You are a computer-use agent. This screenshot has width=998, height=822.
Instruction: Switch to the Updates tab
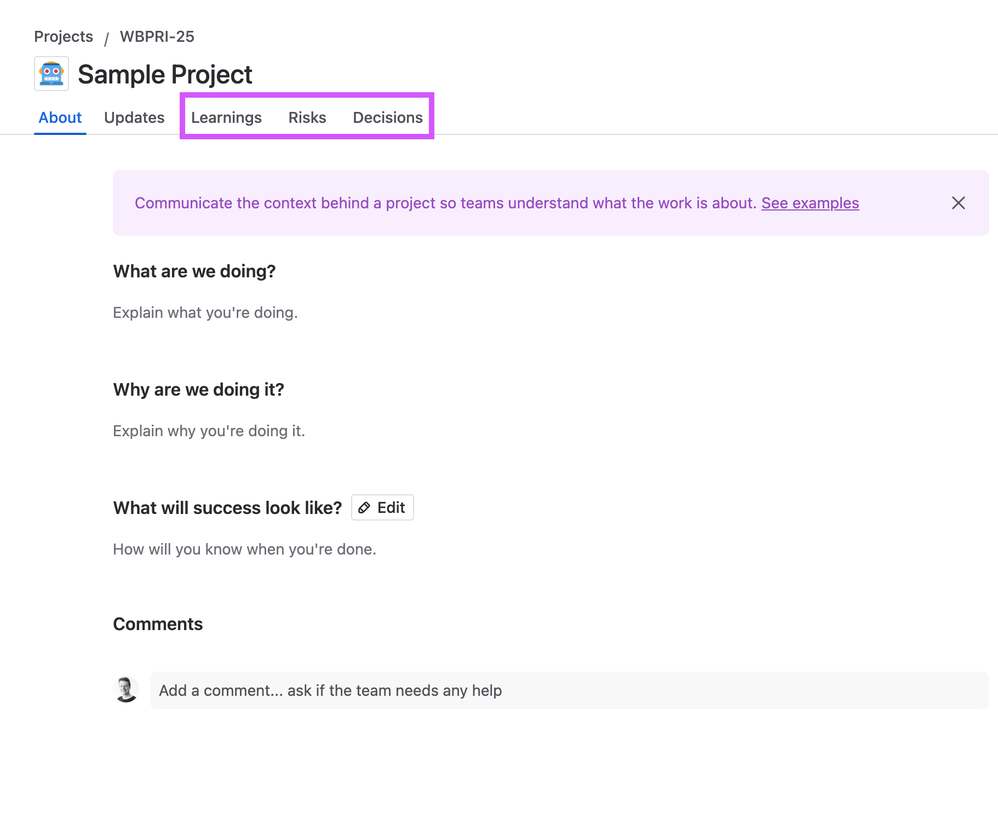click(134, 118)
